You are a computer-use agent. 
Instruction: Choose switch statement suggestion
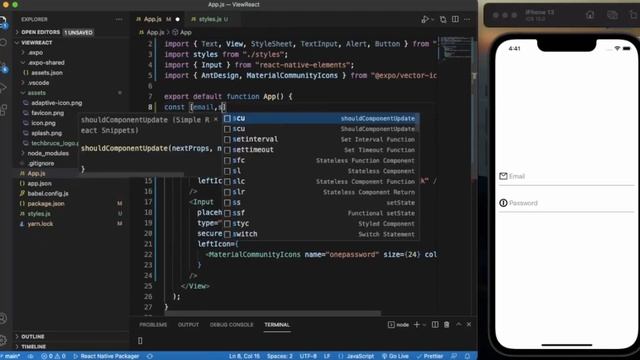tap(320, 234)
